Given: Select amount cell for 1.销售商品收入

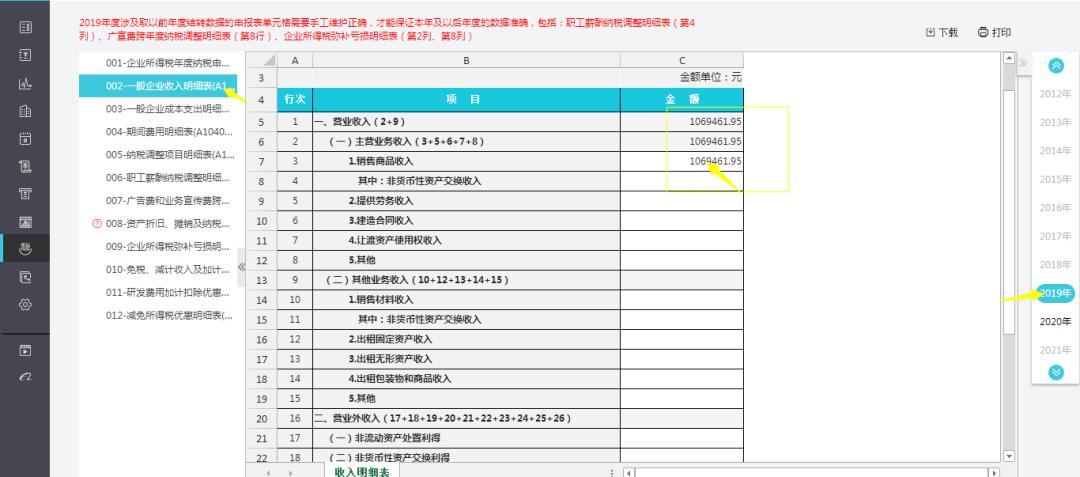Looking at the screenshot, I should click(x=682, y=161).
